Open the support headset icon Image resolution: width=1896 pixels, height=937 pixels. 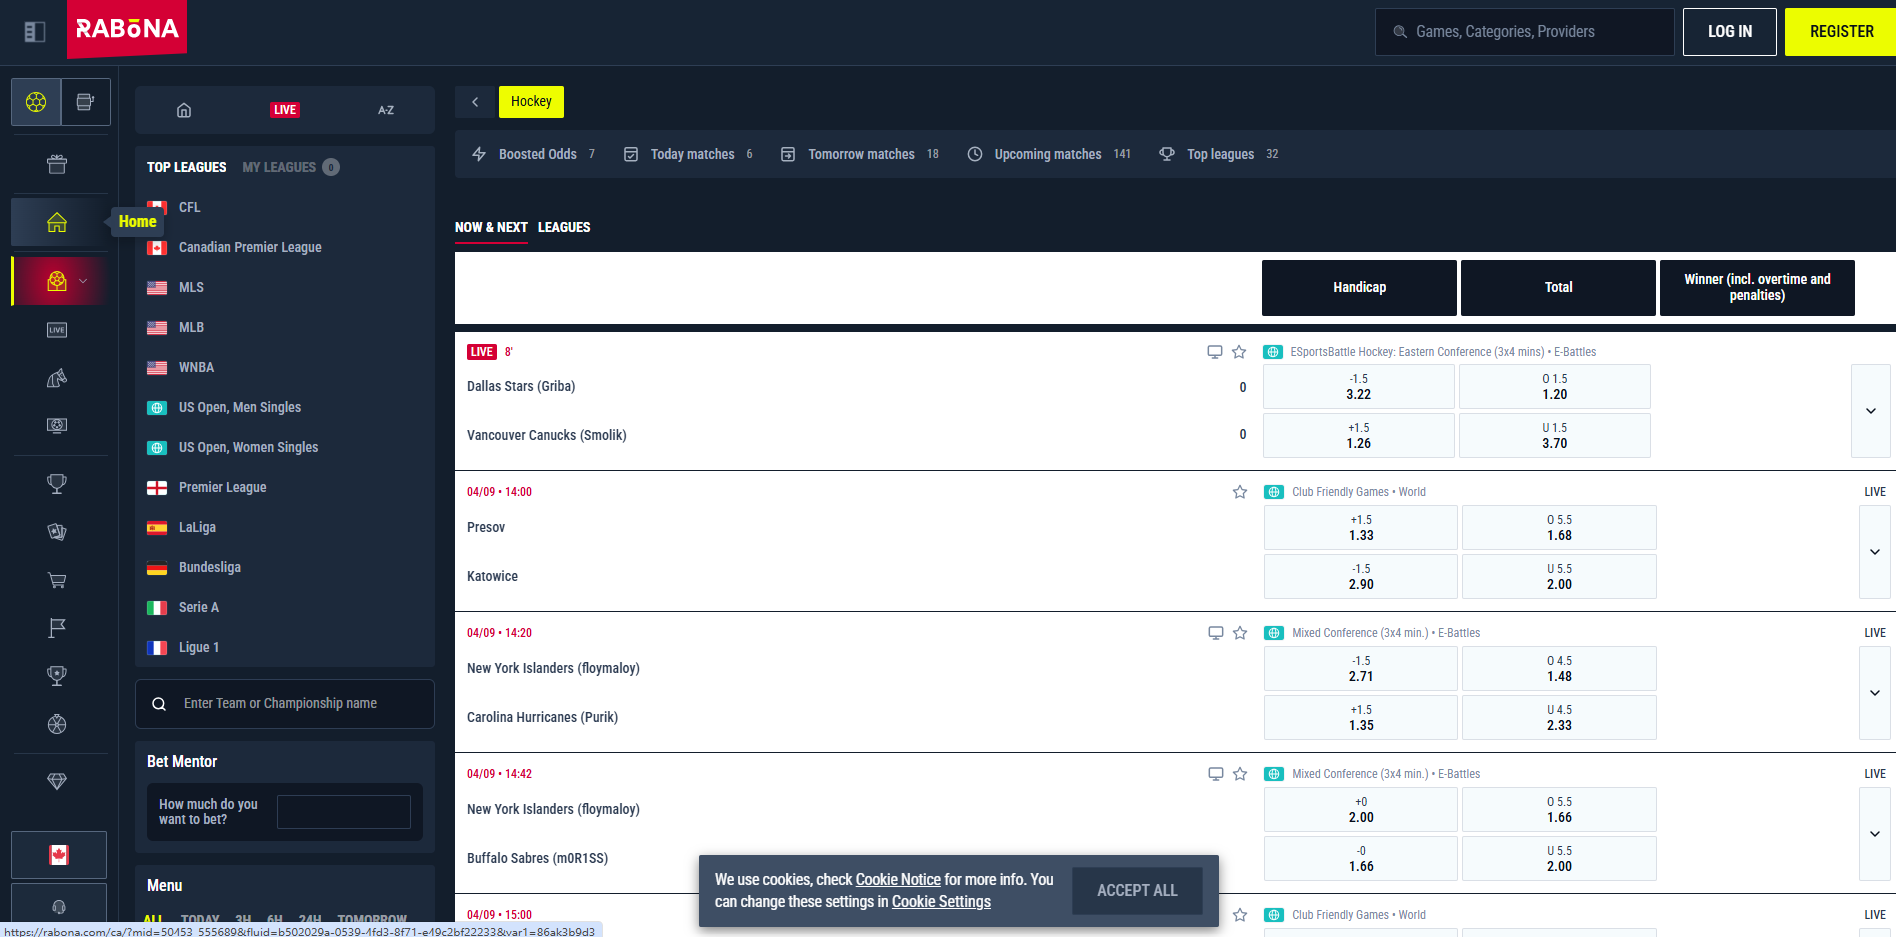pyautogui.click(x=59, y=906)
